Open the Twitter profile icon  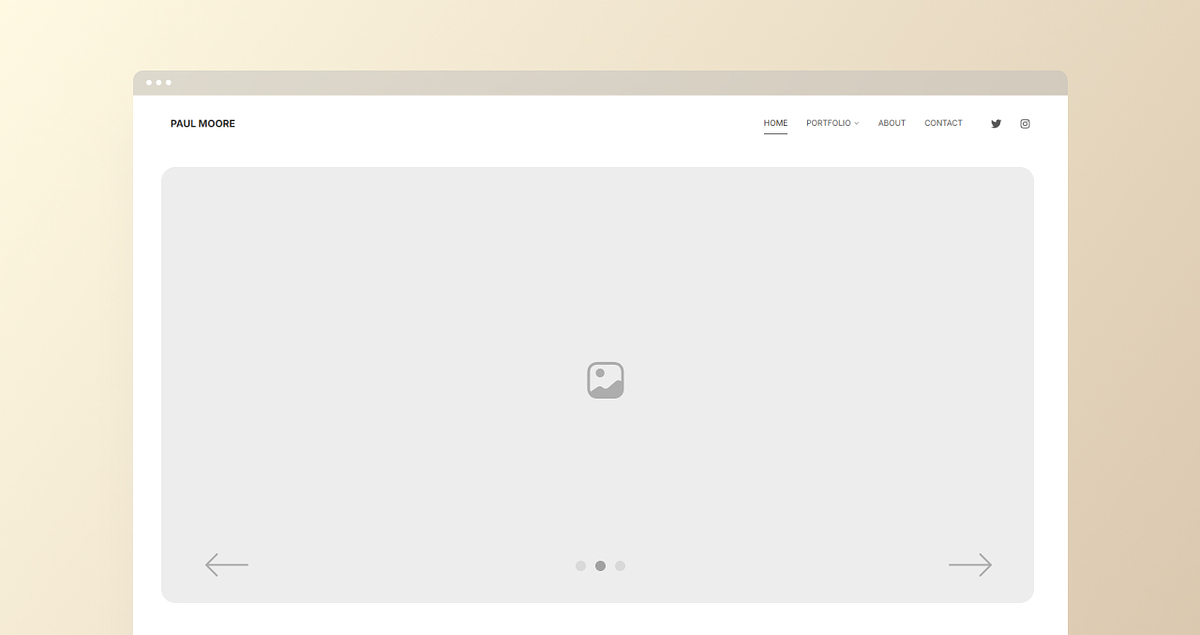click(995, 123)
